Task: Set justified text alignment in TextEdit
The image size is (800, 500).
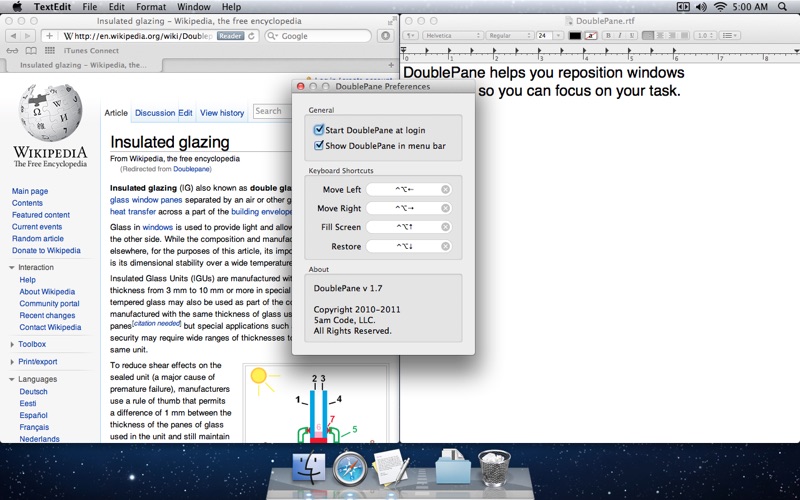Action: pyautogui.click(x=684, y=35)
